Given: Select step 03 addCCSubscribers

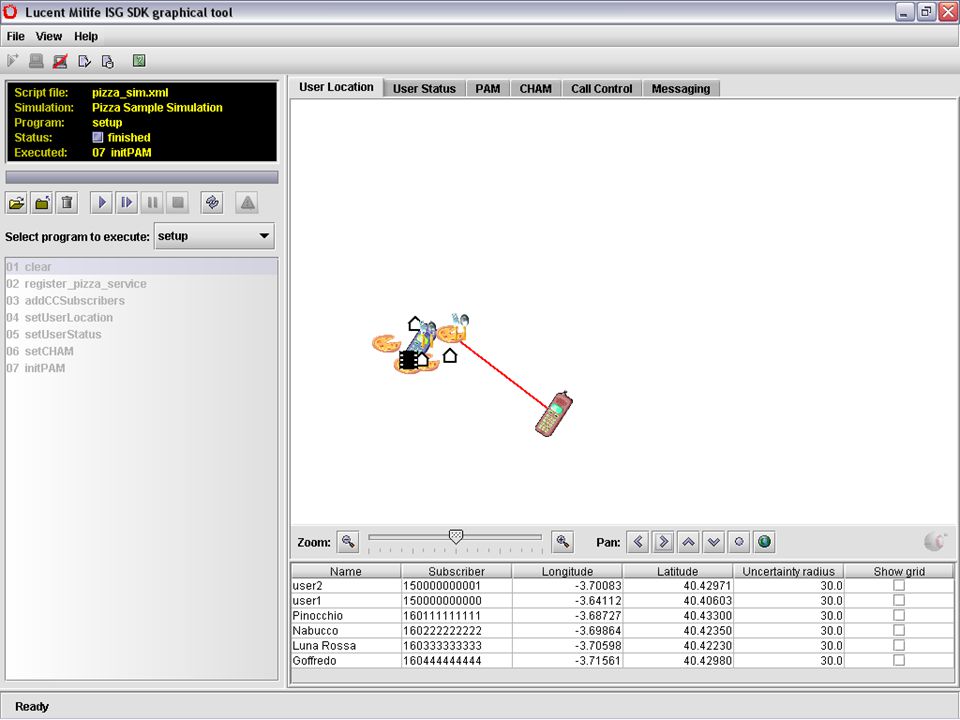Looking at the screenshot, I should pos(141,301).
